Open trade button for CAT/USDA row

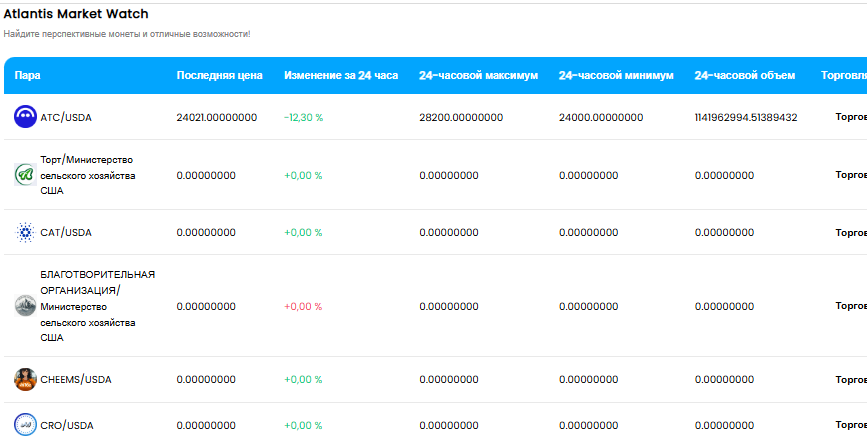(x=851, y=232)
